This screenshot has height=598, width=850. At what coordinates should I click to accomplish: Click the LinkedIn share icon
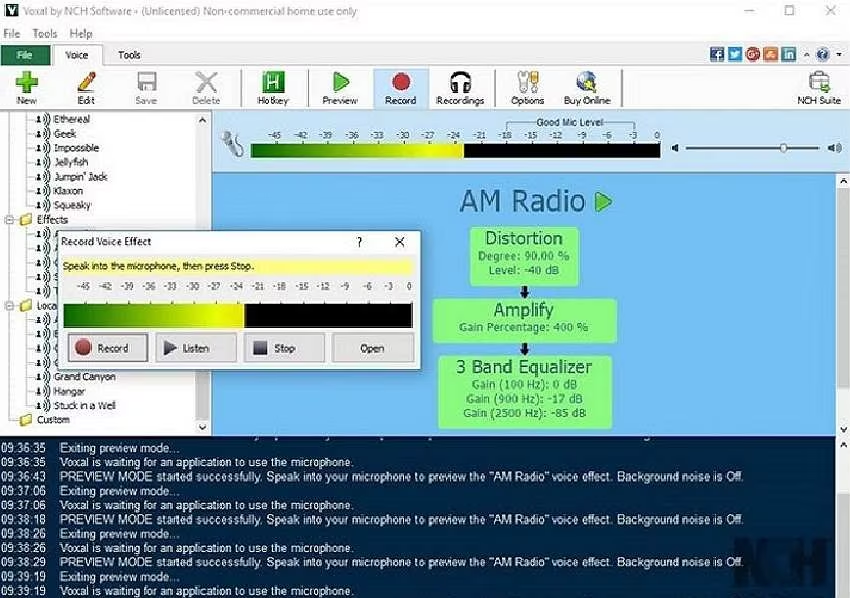coord(789,54)
